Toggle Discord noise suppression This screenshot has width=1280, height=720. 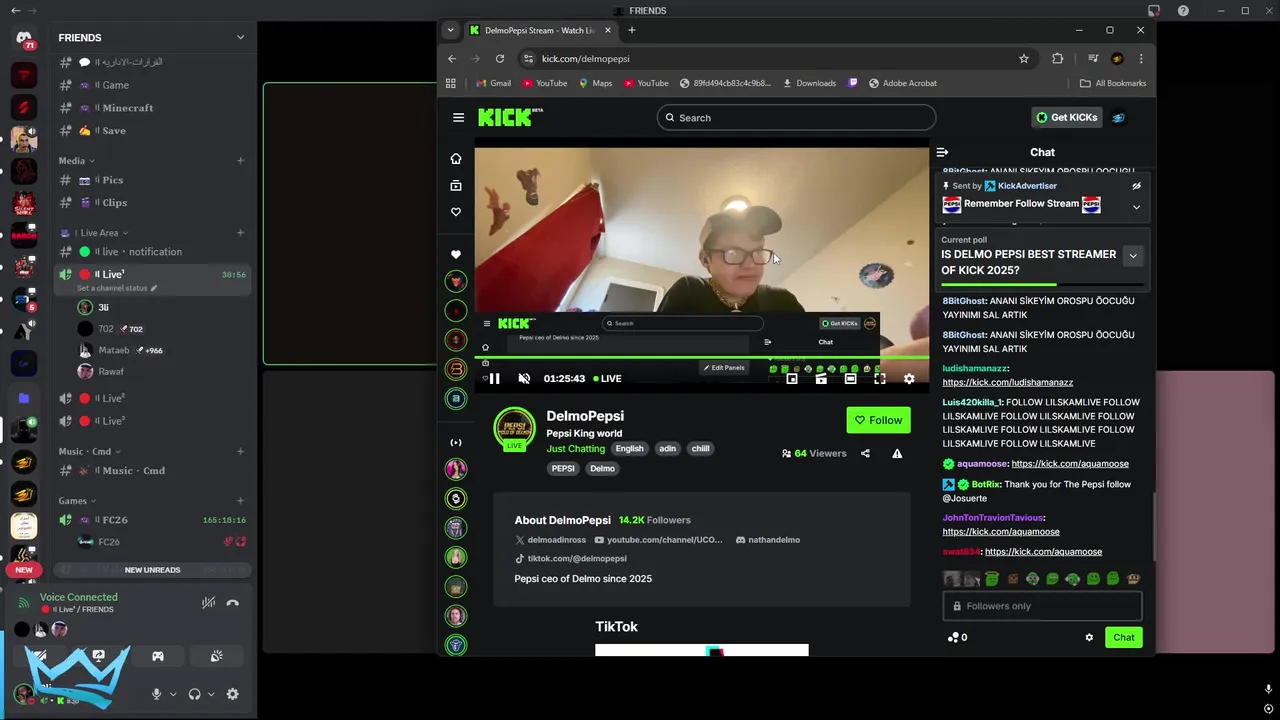[208, 603]
